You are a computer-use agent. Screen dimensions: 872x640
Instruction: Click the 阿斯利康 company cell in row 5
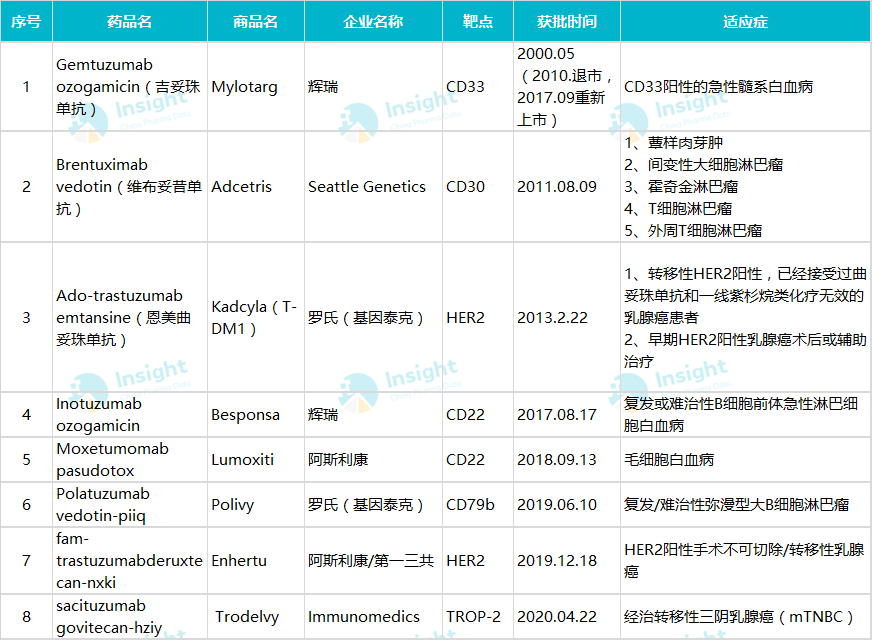click(x=373, y=460)
